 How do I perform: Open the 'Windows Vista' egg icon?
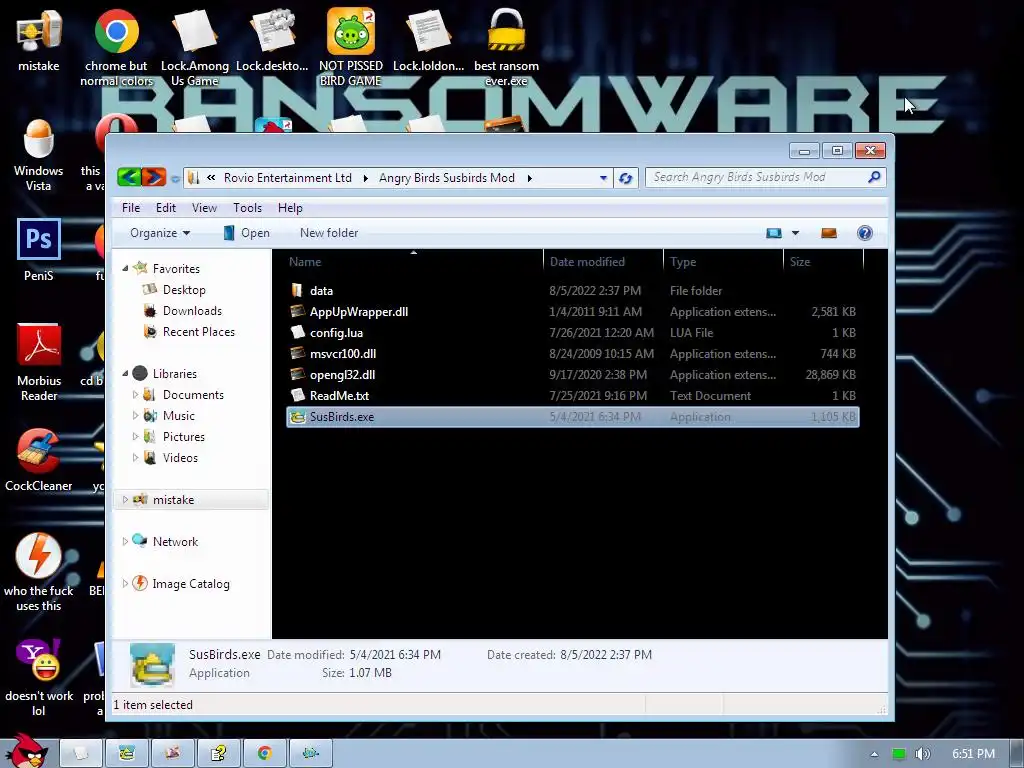point(39,155)
